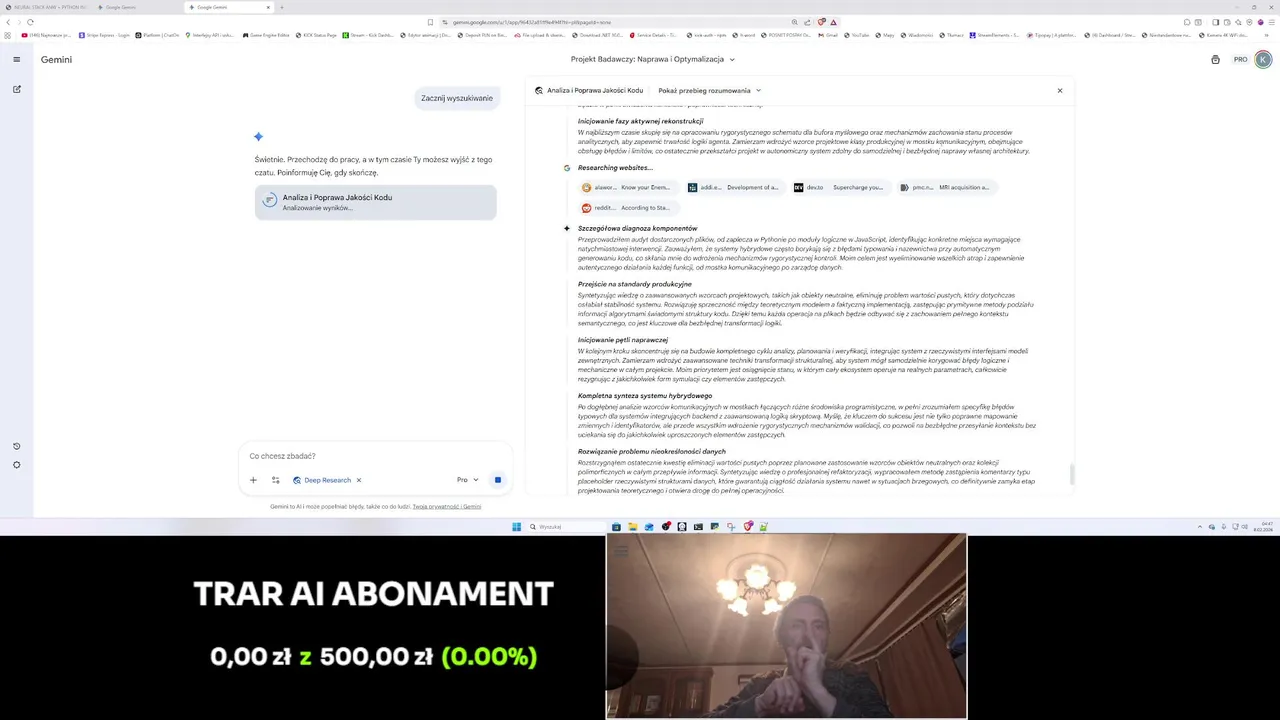Select the Deep Research tool chip

coord(322,480)
